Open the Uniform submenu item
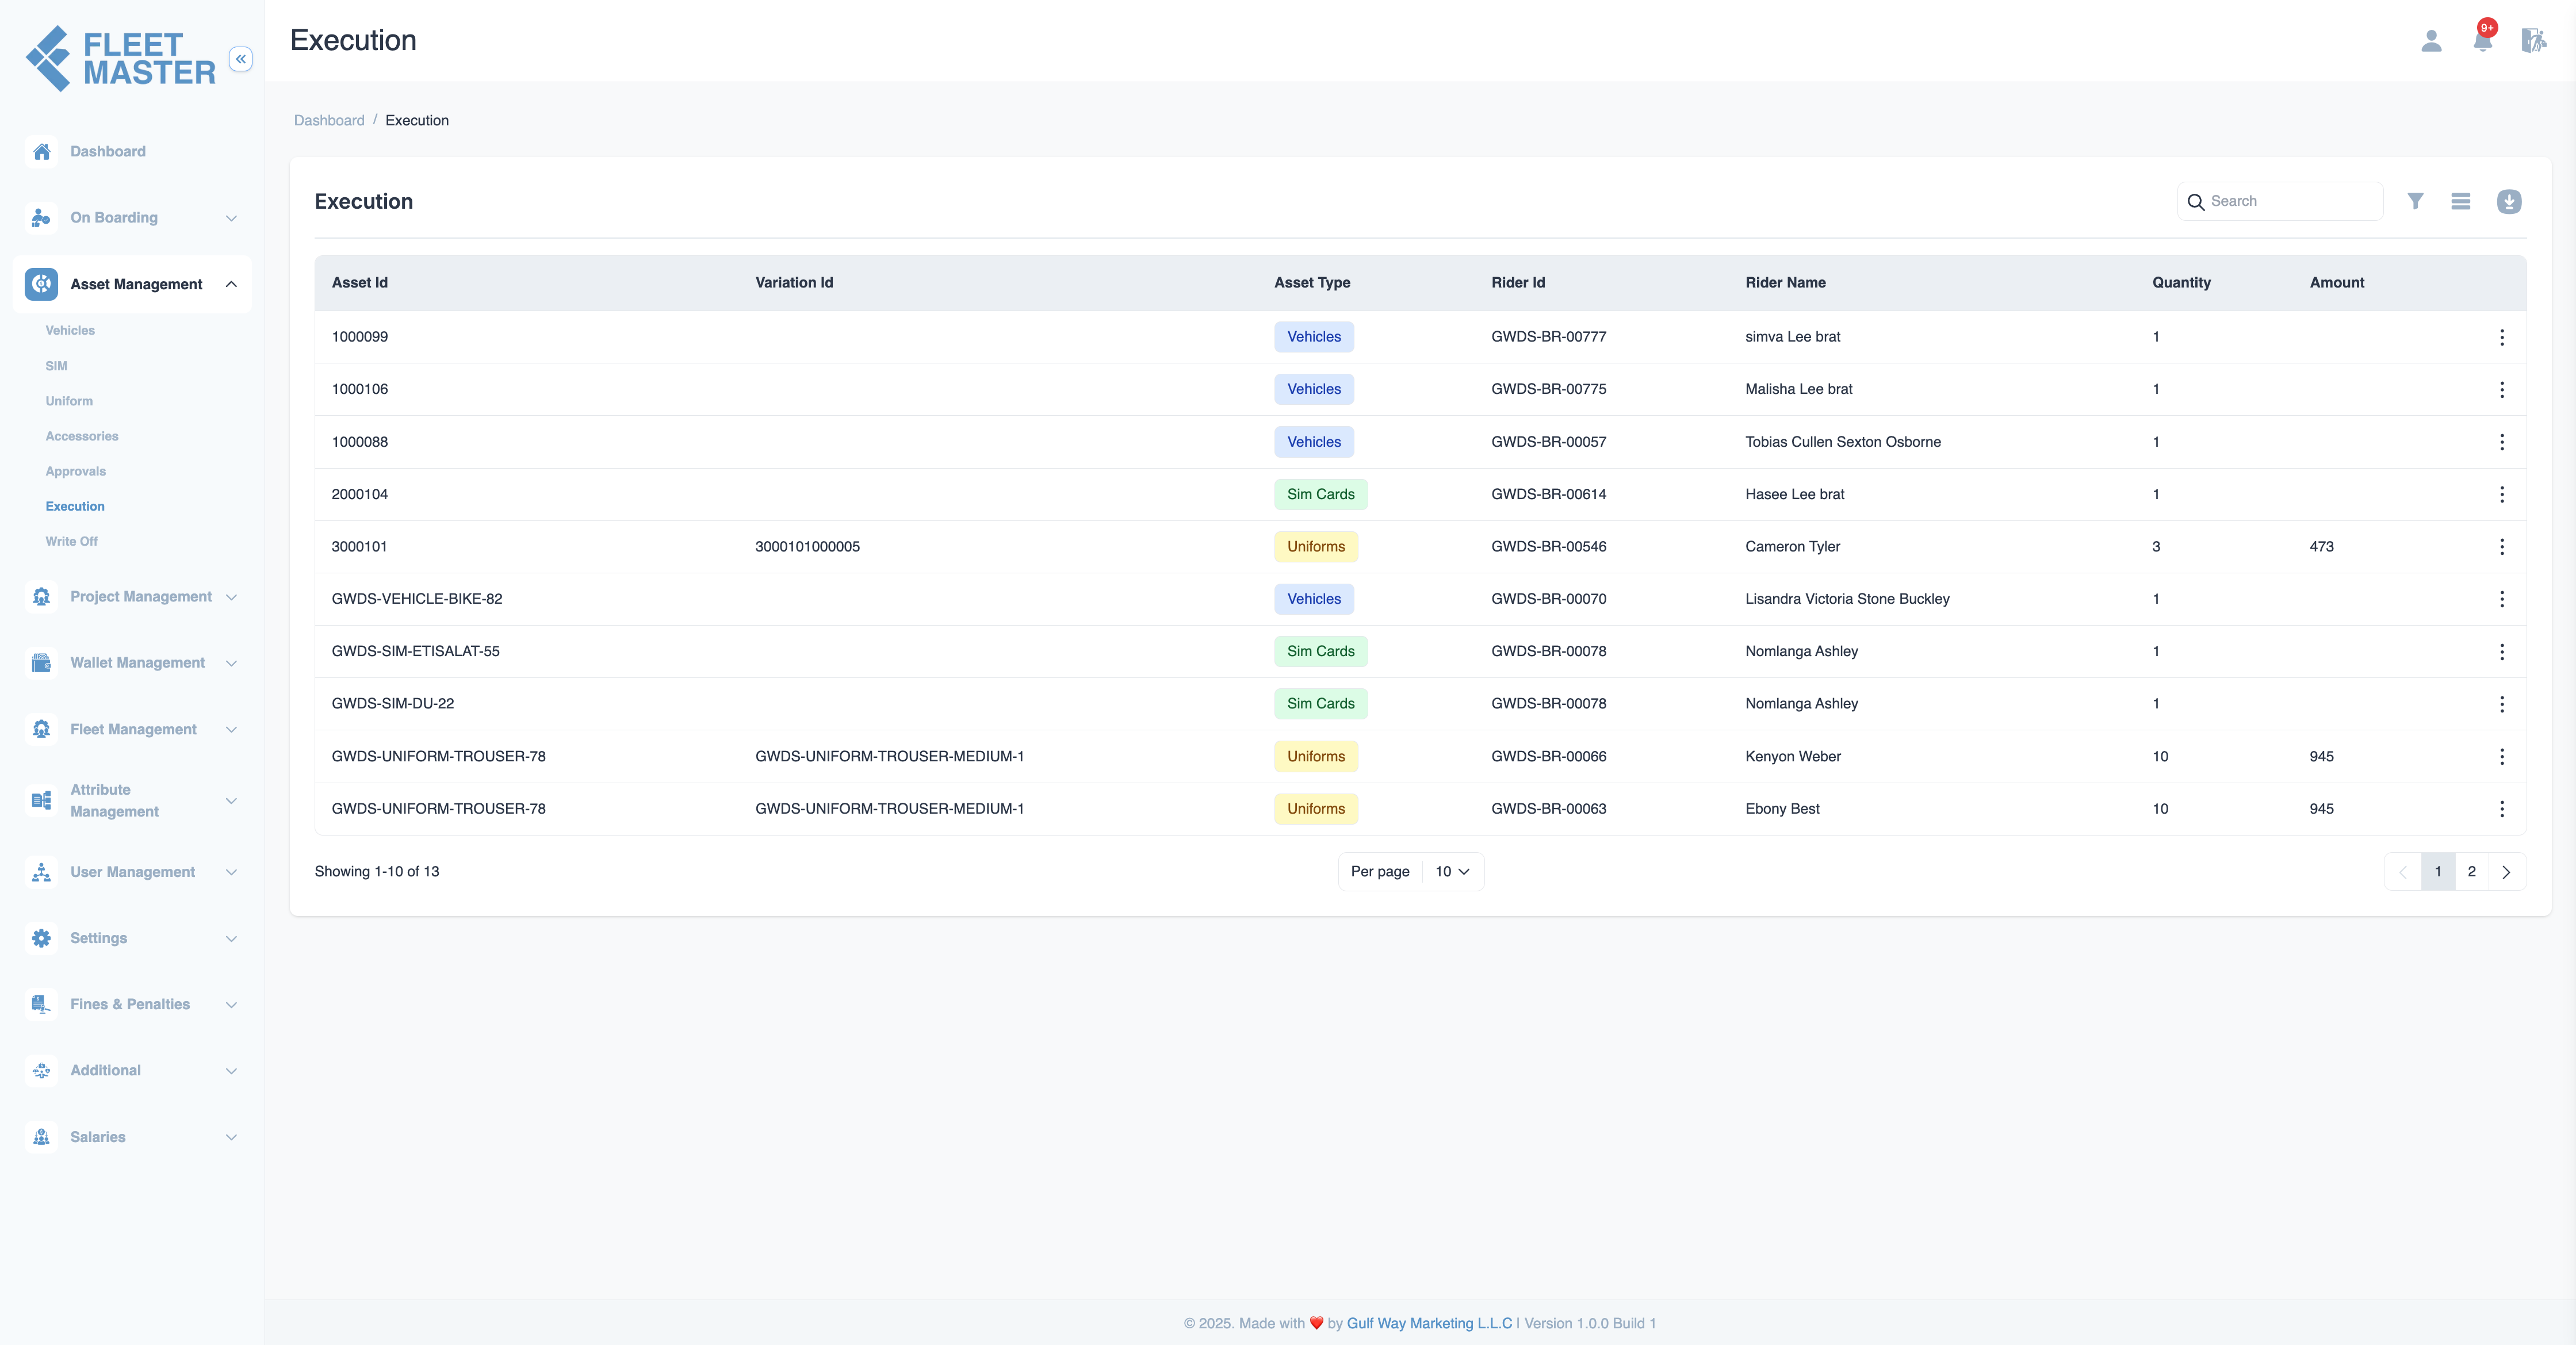 (69, 401)
